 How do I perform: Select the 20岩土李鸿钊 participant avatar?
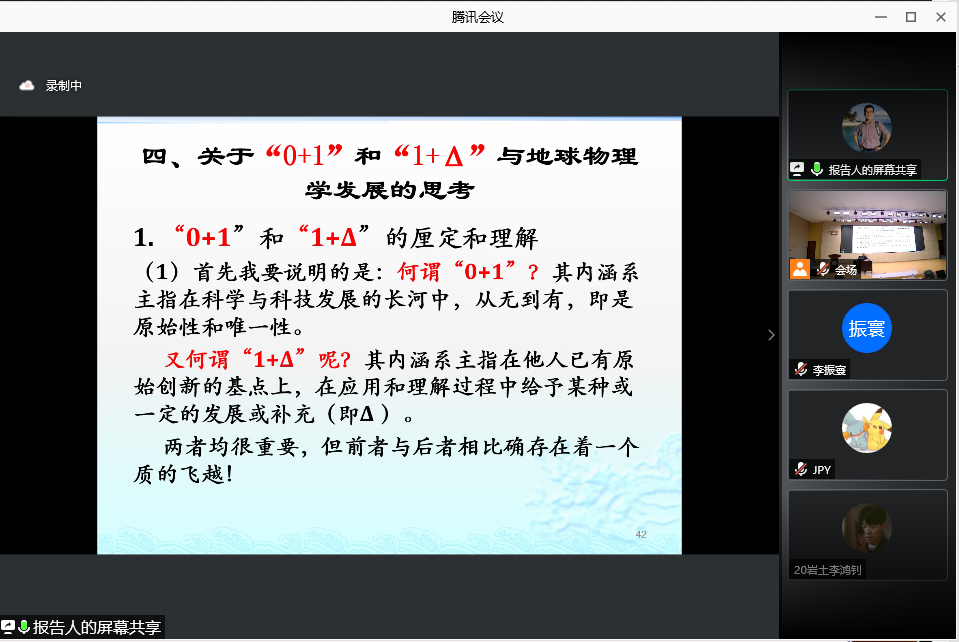coord(867,528)
